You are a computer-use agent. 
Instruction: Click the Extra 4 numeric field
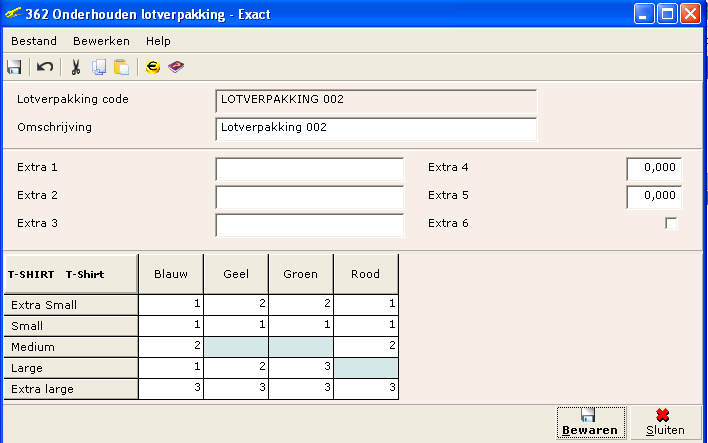pyautogui.click(x=654, y=168)
